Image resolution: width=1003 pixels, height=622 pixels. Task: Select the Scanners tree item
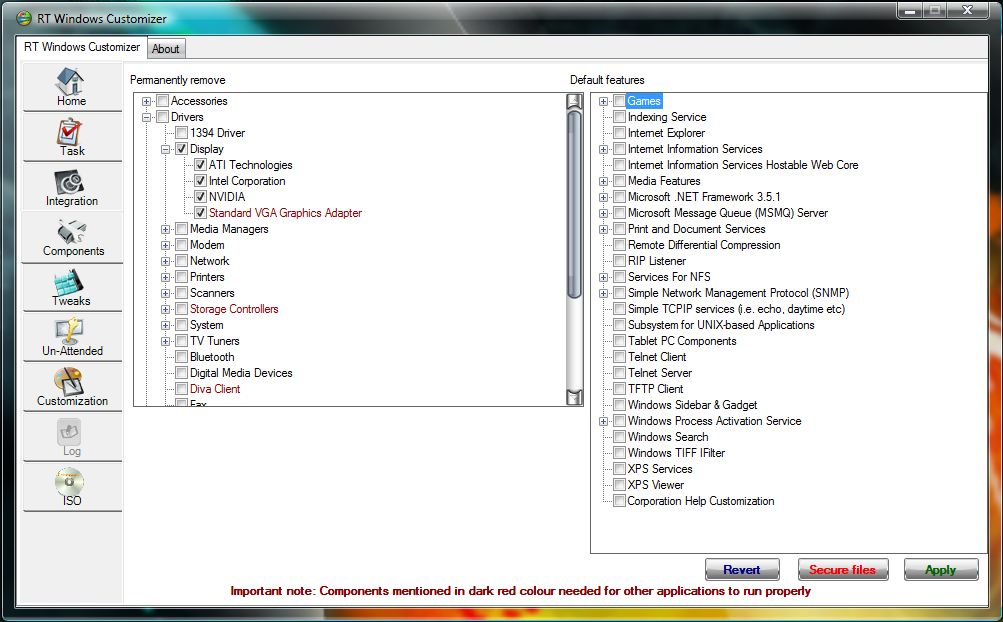click(212, 292)
